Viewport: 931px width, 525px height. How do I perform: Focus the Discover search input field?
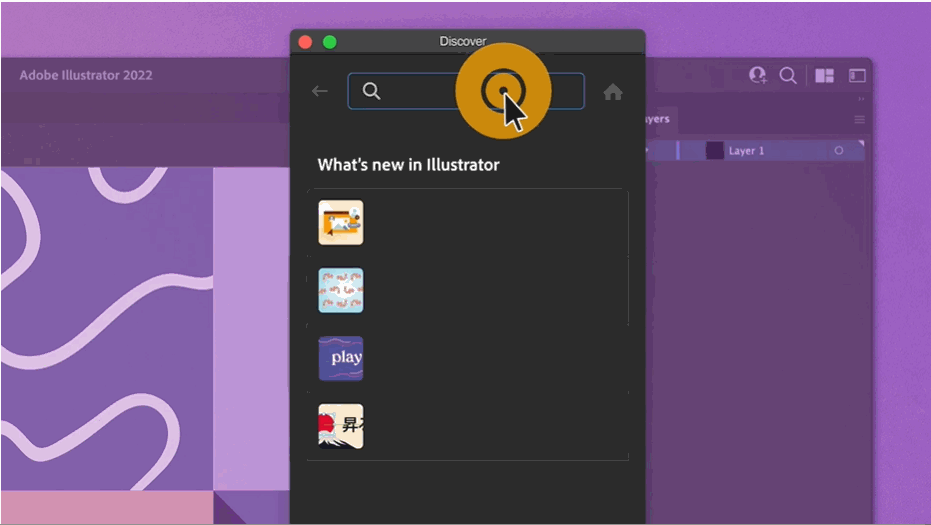[x=466, y=91]
